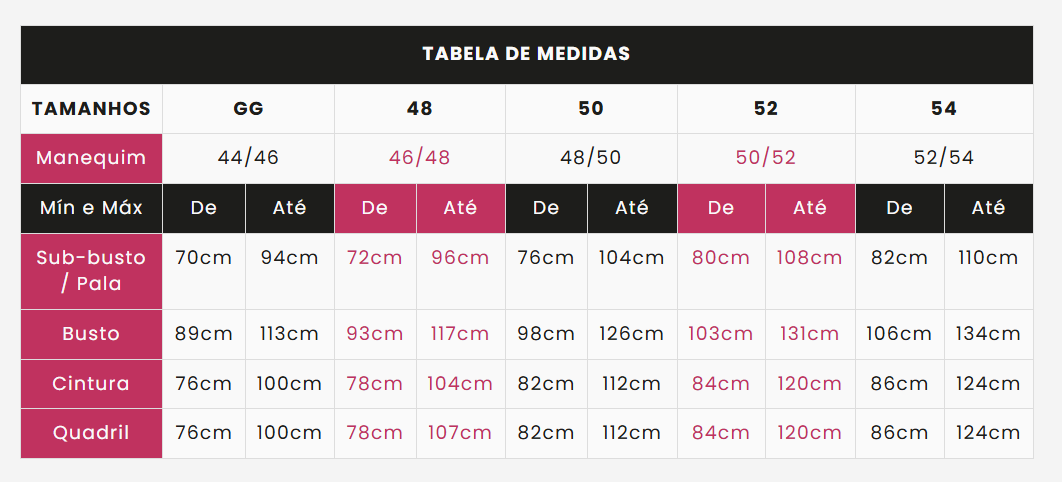The height and width of the screenshot is (482, 1062).
Task: Select the 117cm busto value
Action: [460, 334]
